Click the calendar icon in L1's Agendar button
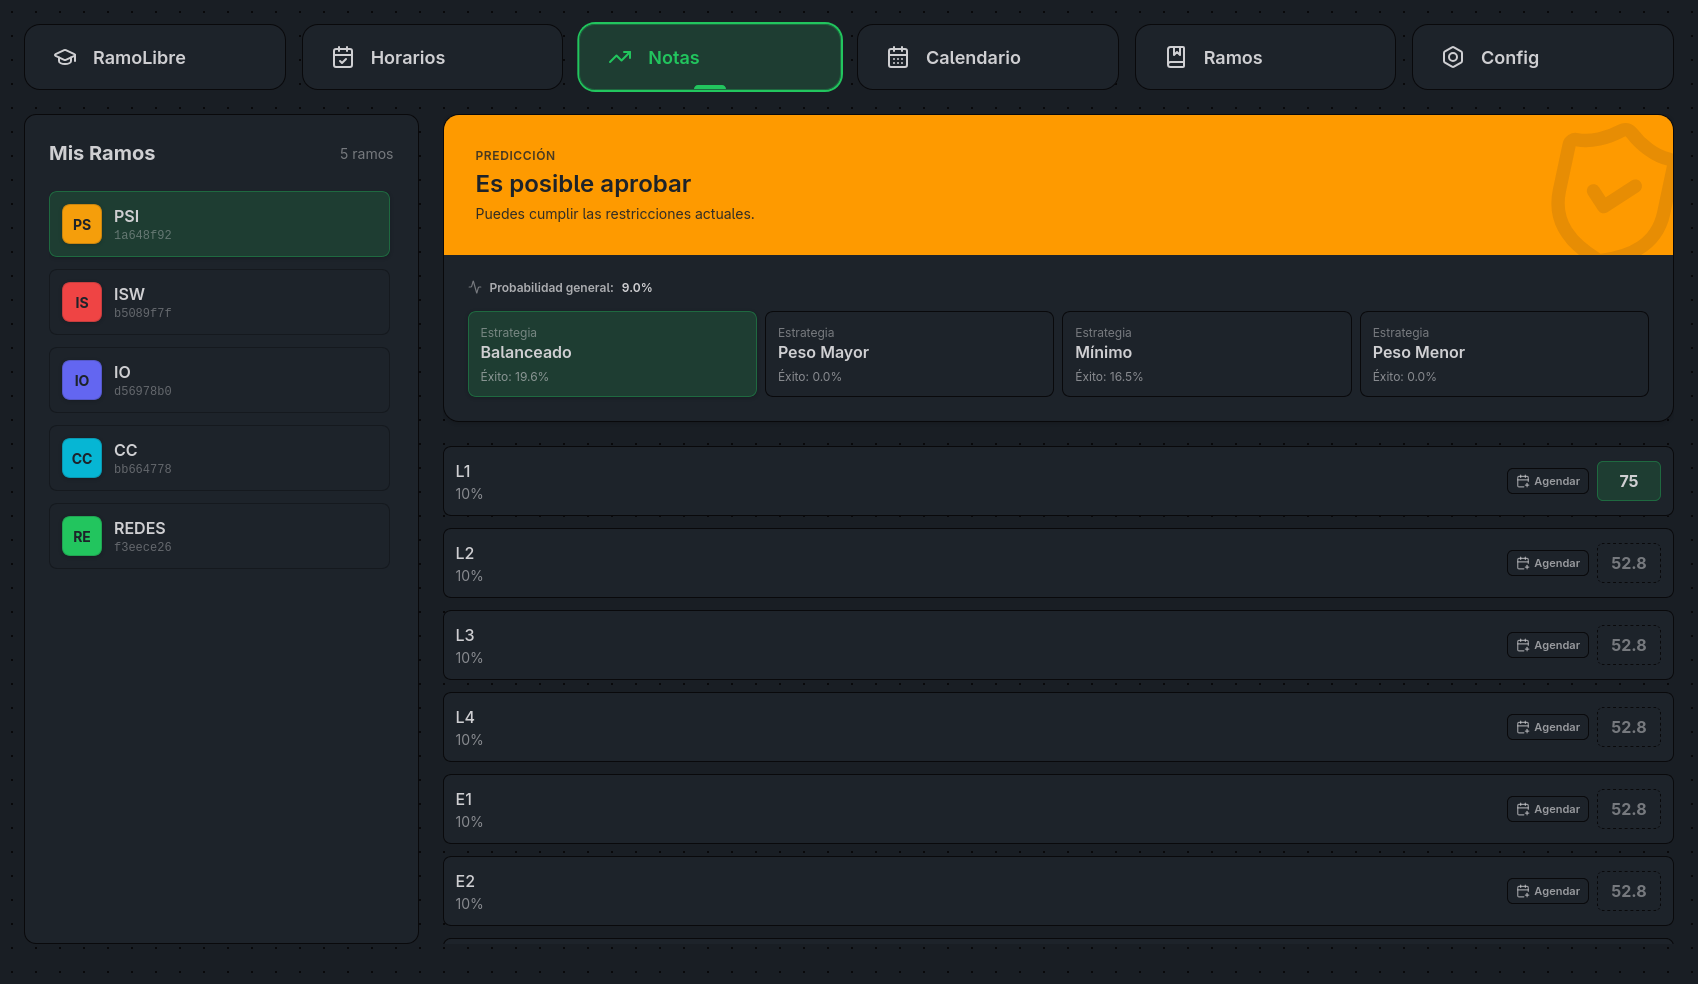 point(1523,481)
